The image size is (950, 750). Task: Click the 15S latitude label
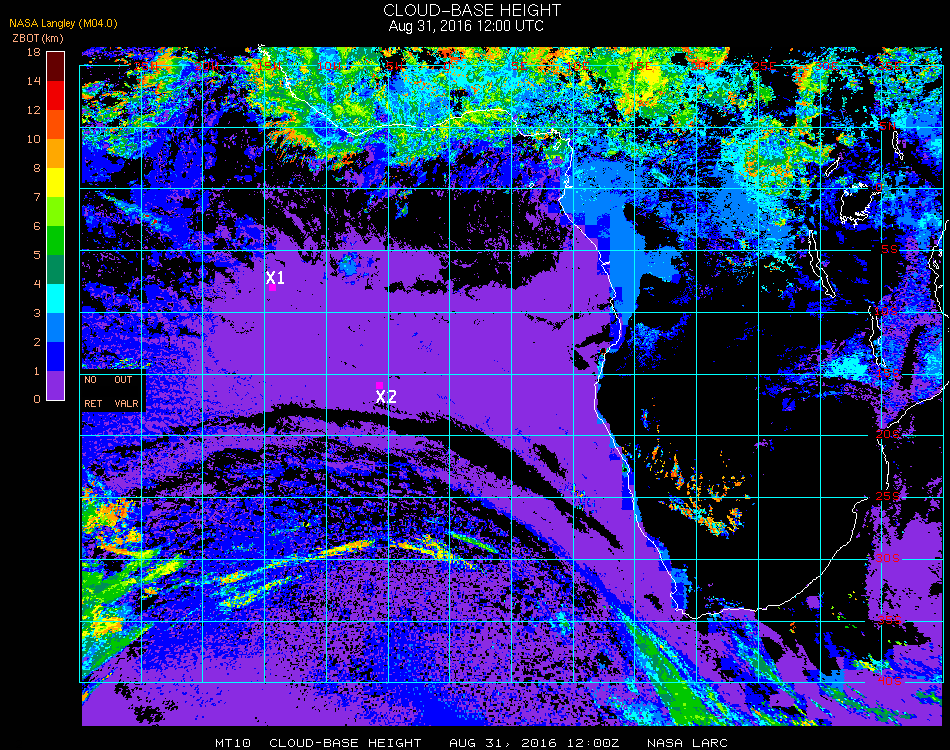pyautogui.click(x=889, y=374)
